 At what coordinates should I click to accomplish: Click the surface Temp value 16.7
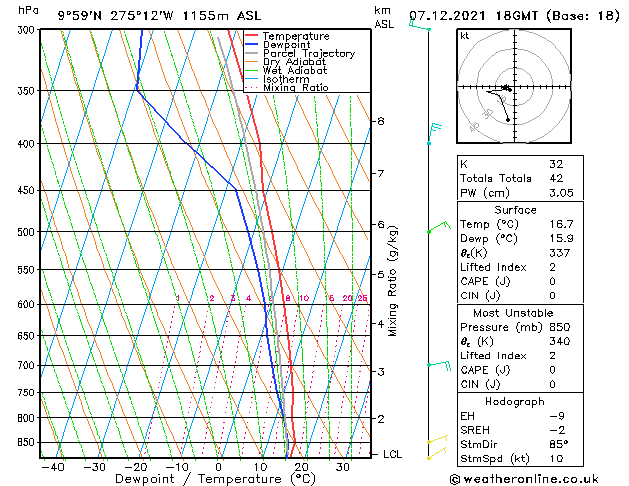point(561,224)
